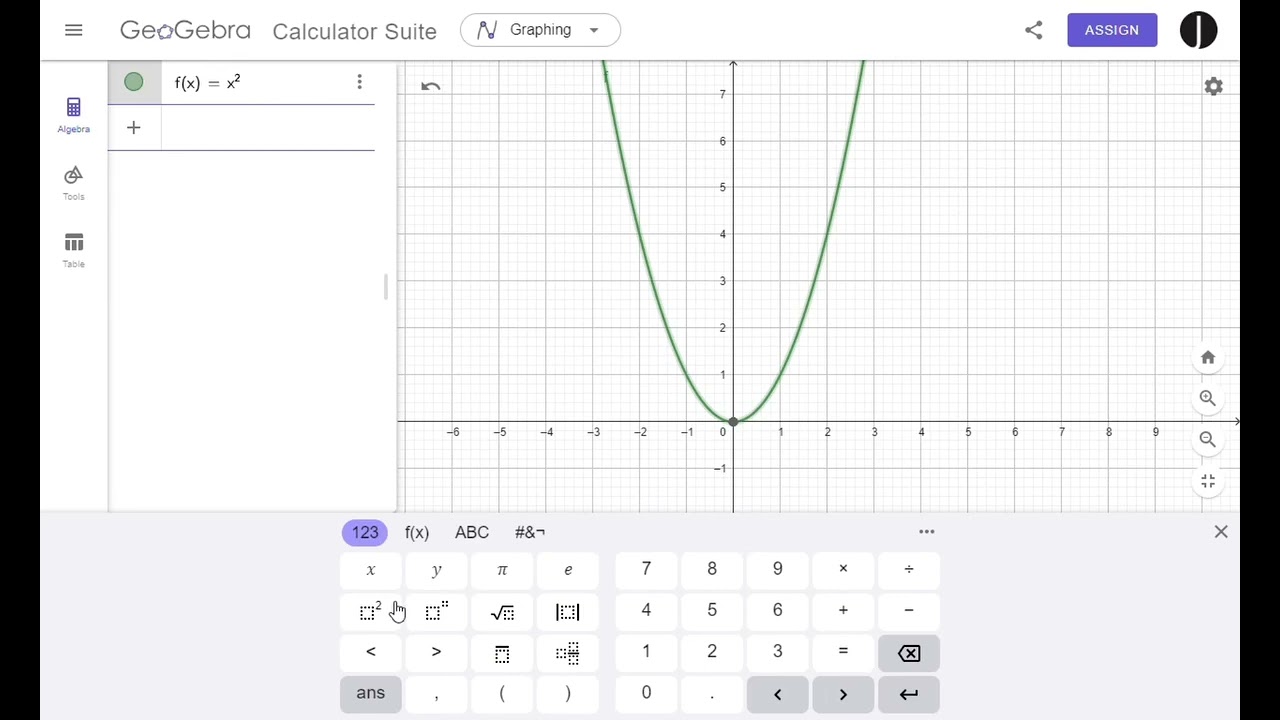Tap the backspace delete key
Screen dimensions: 1280x720
coord(909,652)
